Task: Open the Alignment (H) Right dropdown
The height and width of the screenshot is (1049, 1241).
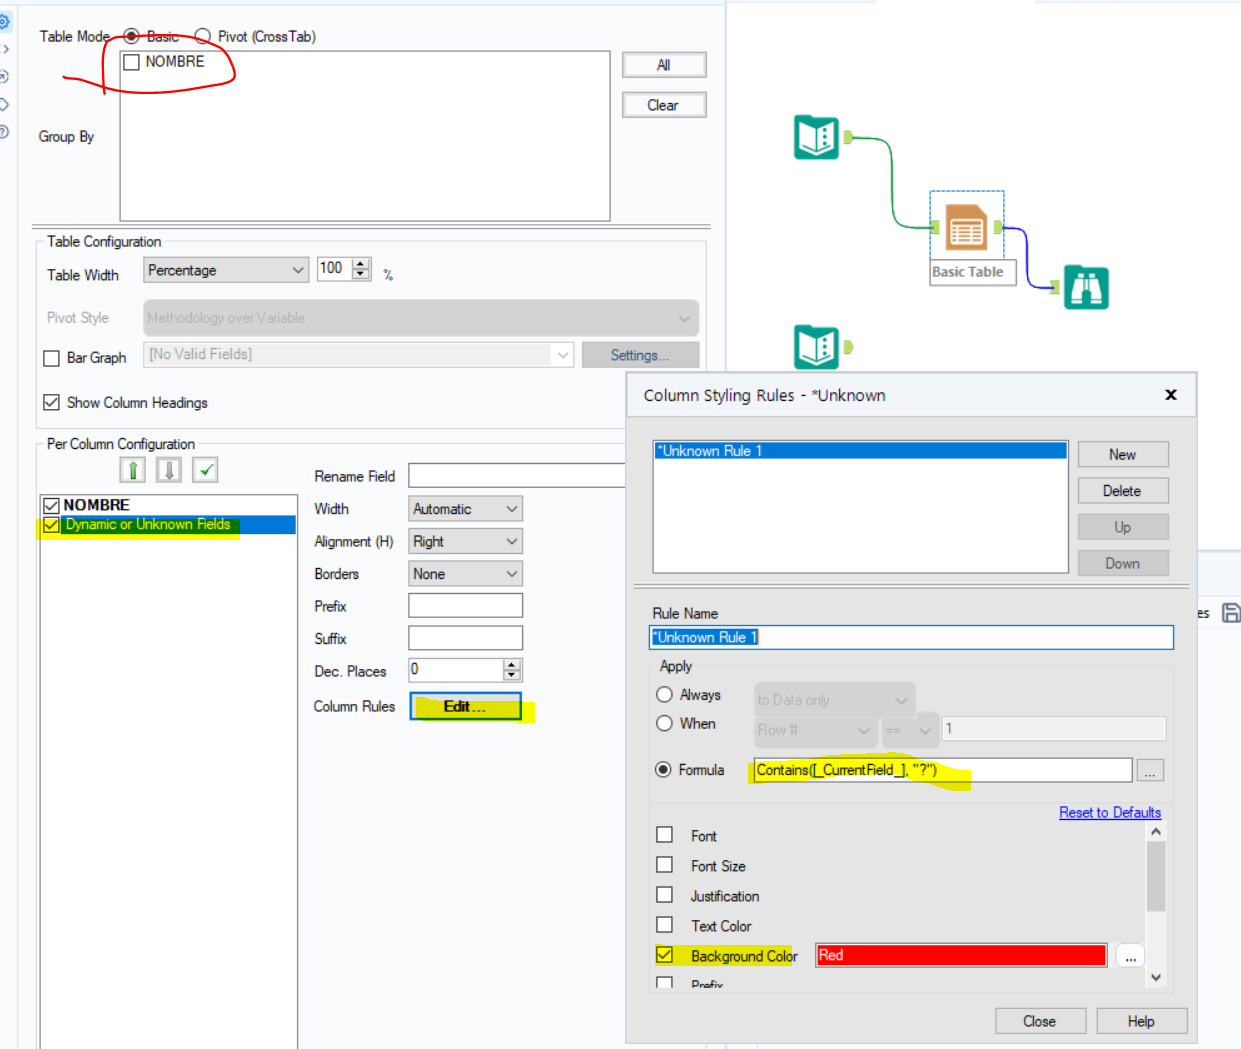Action: tap(464, 541)
